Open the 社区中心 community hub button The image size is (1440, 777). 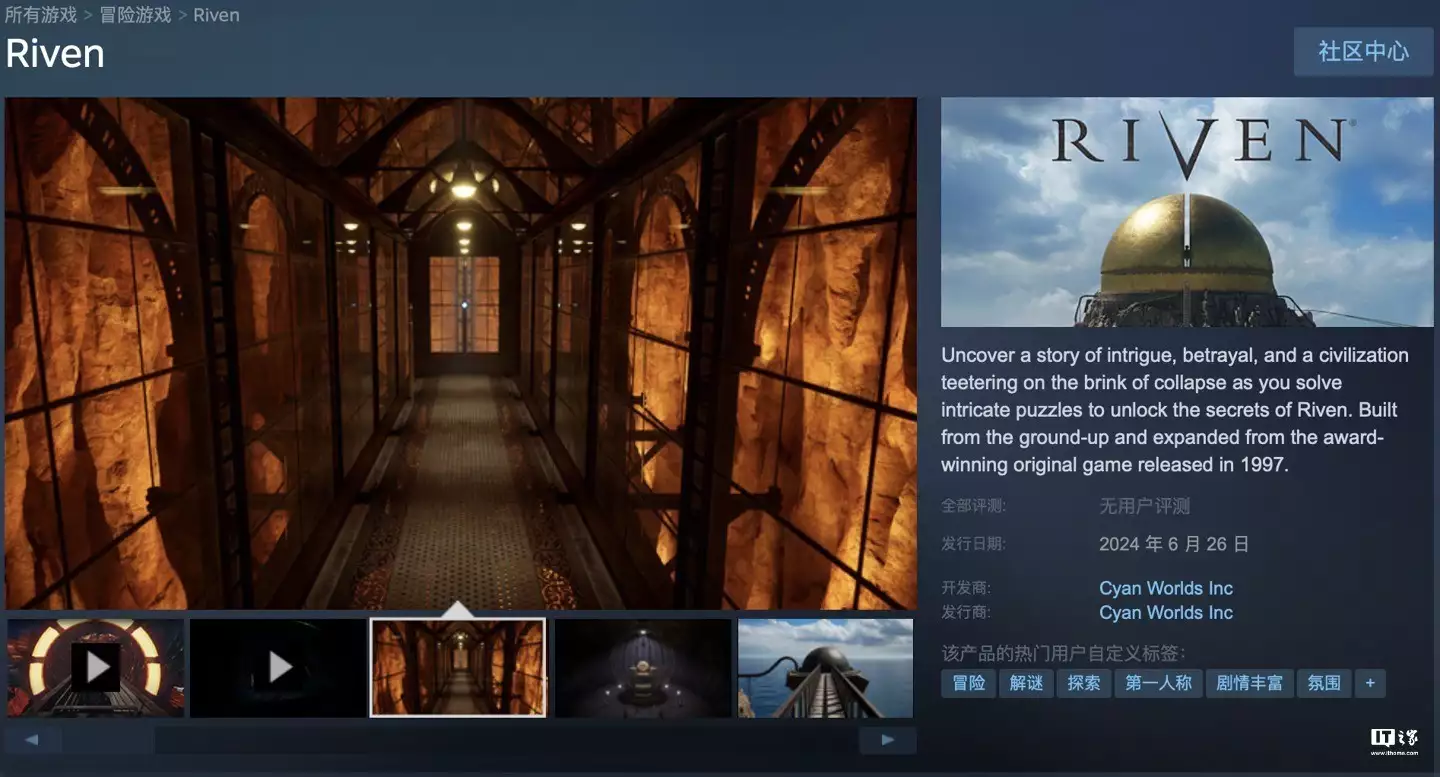[x=1363, y=52]
